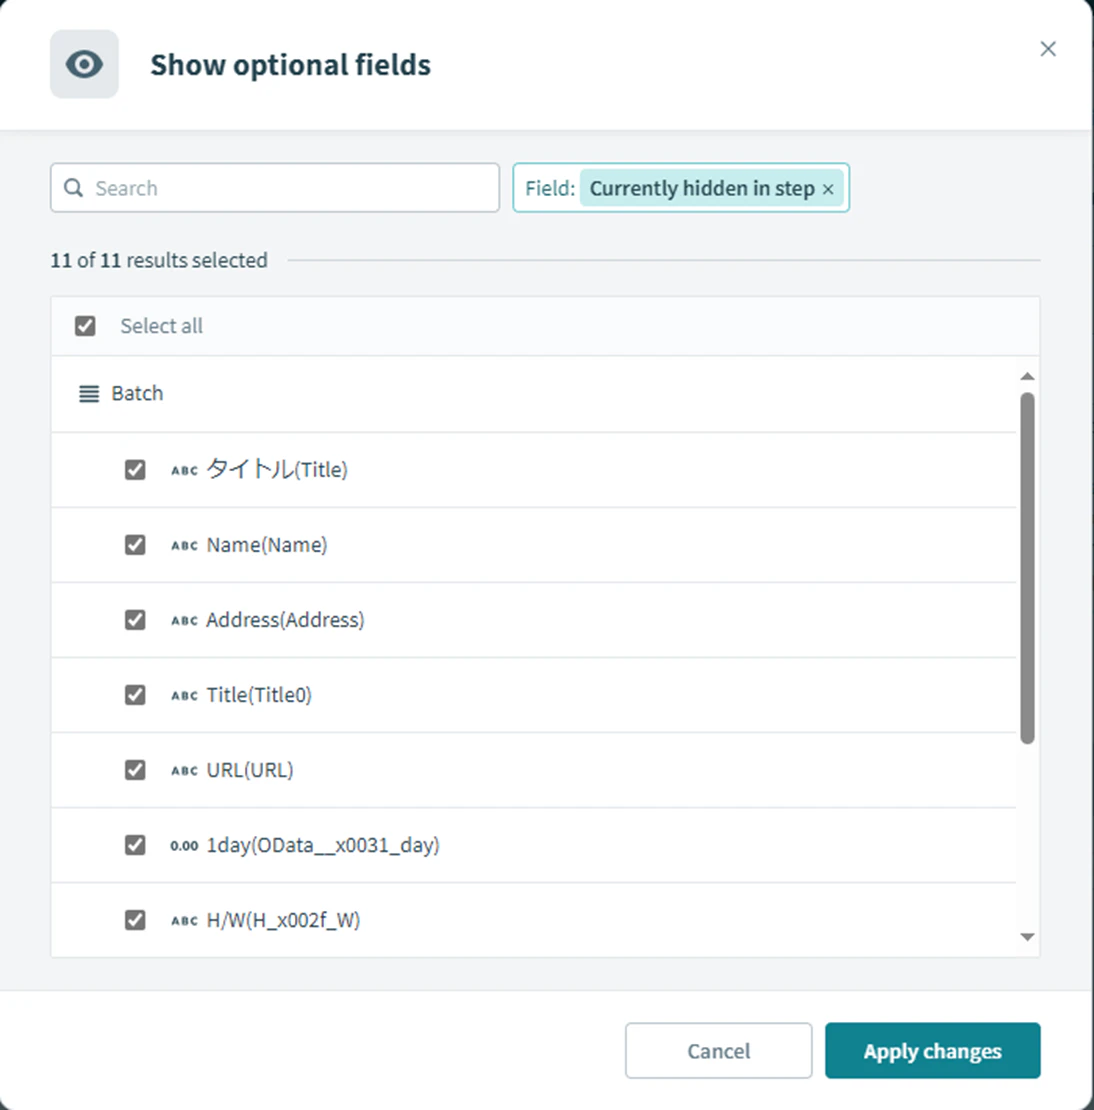Focus the Search input field
Screen dimensions: 1094x1110
(275, 188)
